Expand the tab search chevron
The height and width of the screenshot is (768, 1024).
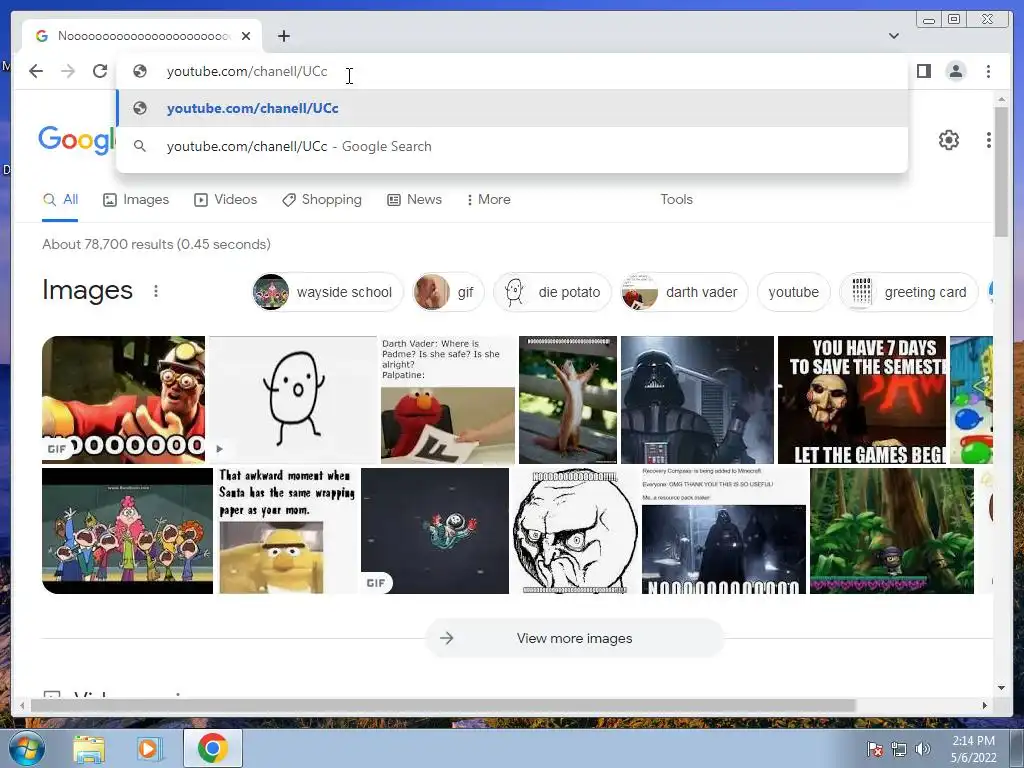coord(893,36)
